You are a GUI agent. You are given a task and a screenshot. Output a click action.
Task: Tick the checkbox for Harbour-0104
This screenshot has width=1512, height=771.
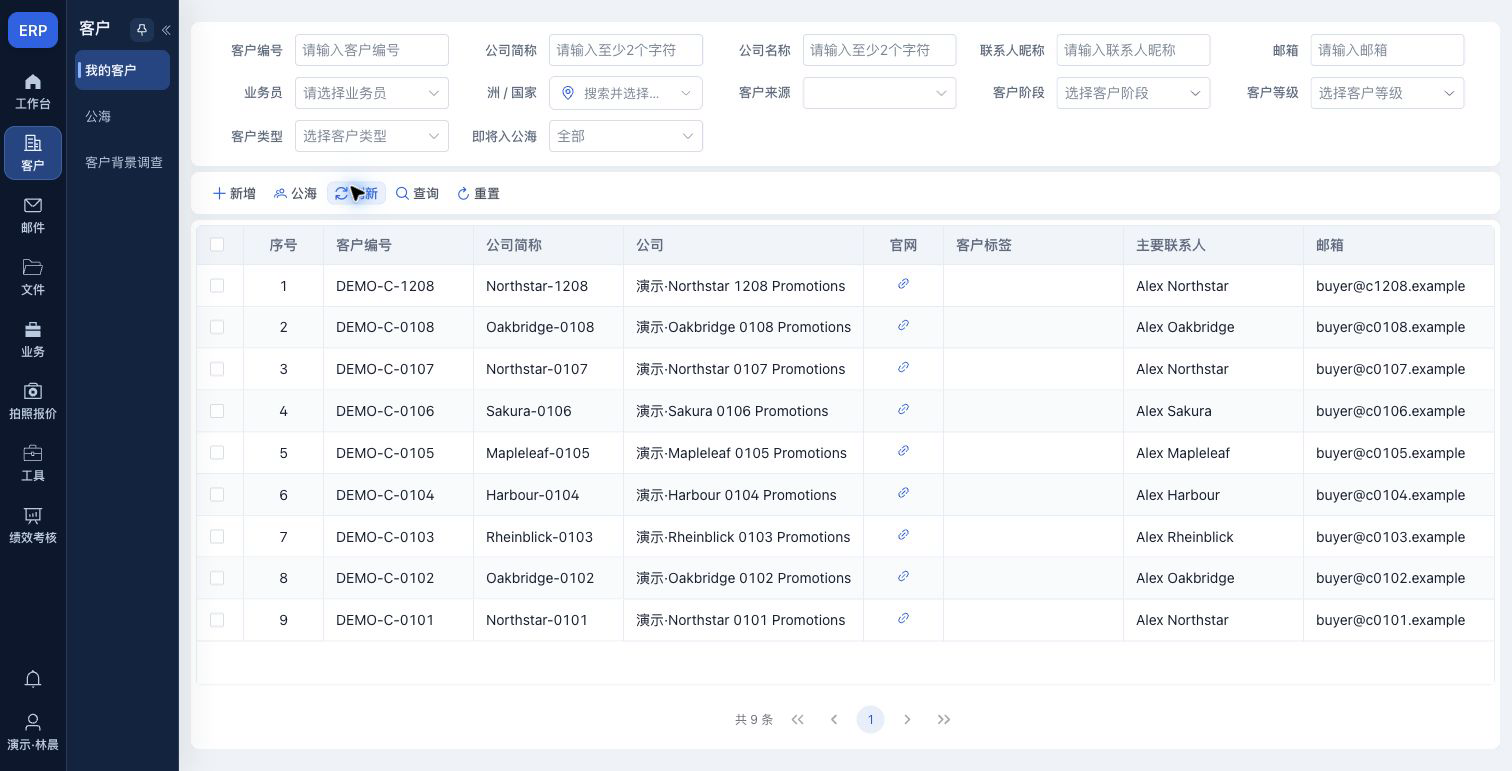[217, 495]
